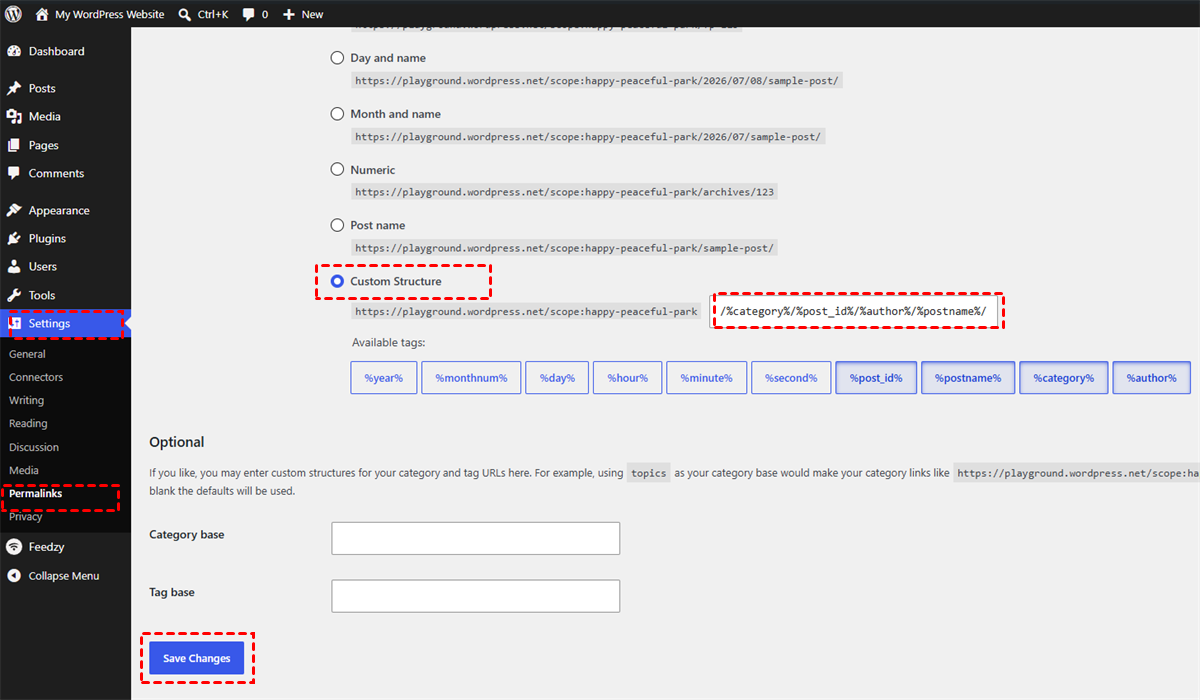The height and width of the screenshot is (700, 1200).
Task: Add the %year% tag button
Action: 384,378
